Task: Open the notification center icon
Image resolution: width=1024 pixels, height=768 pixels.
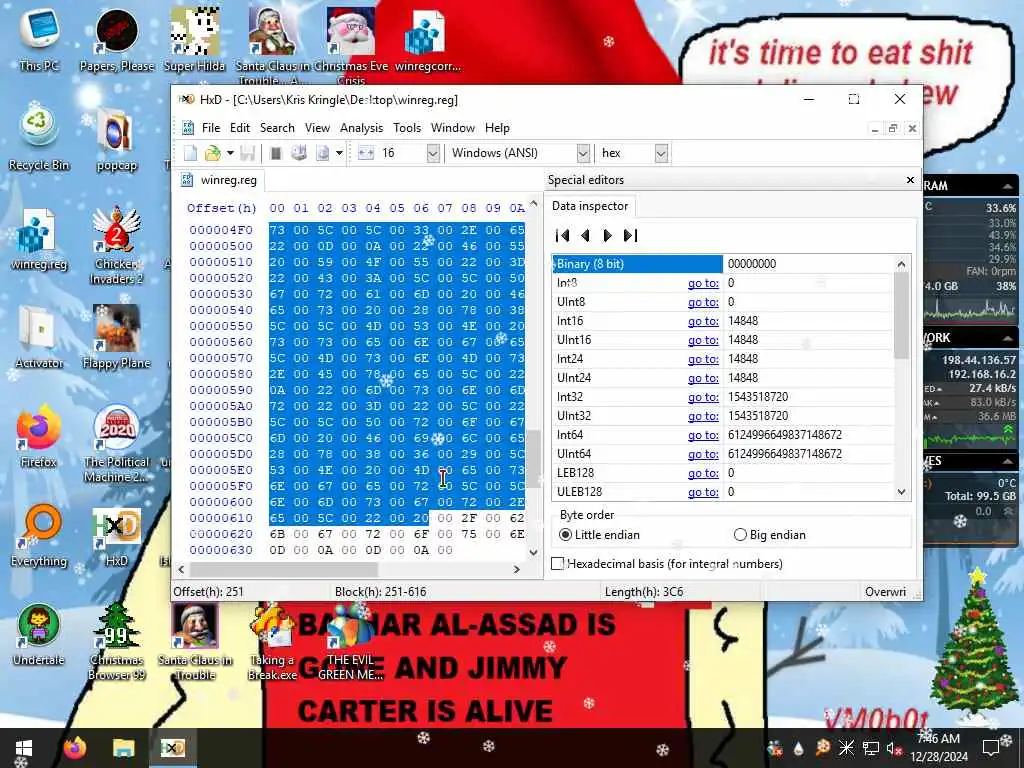Action: 991,748
